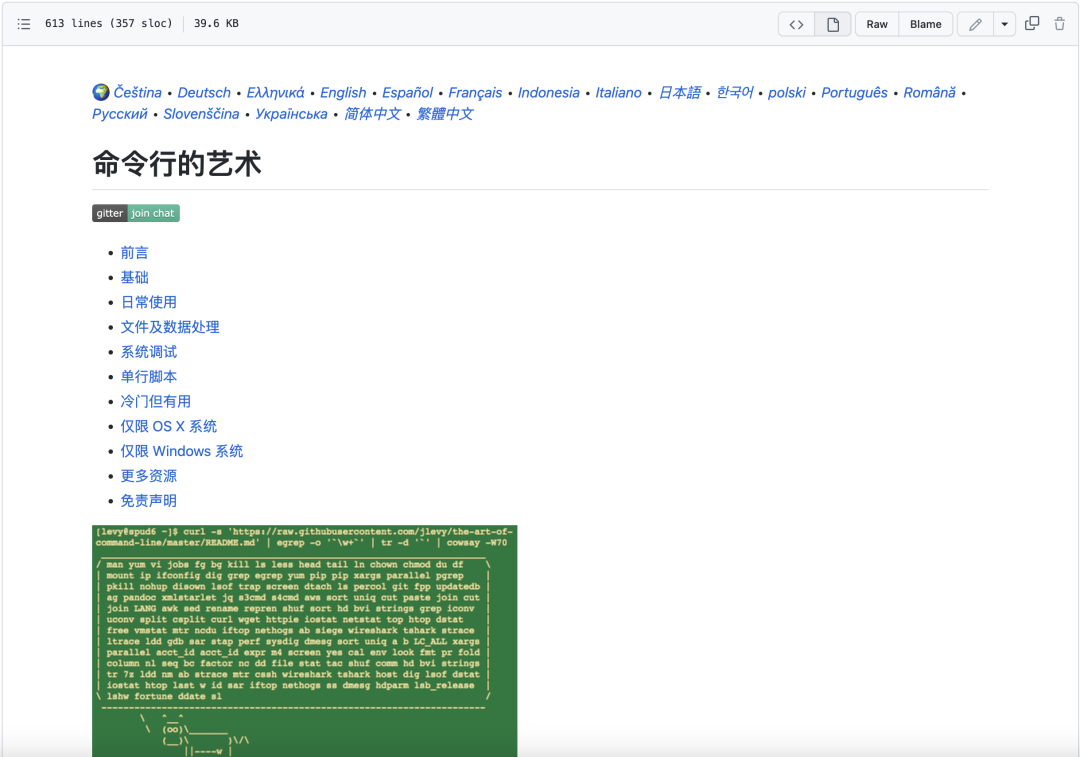Viewport: 1080px width, 757px height.
Task: Click the gitter join chat badge
Action: tap(136, 213)
